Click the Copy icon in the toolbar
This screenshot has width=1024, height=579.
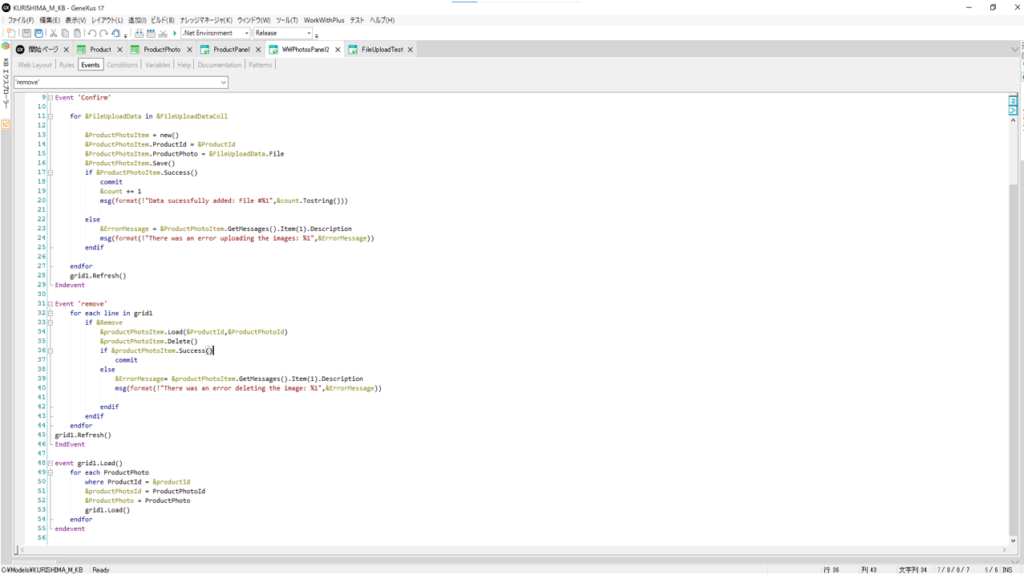pos(65,33)
